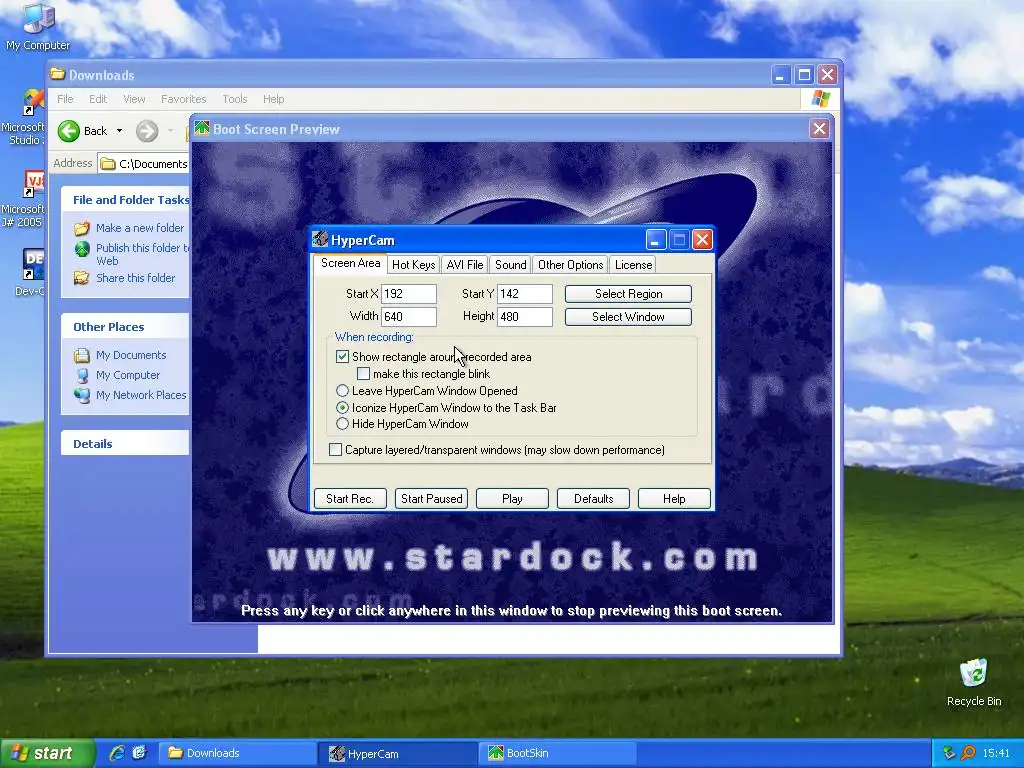Click the Details panel header
This screenshot has height=768, width=1024.
[125, 444]
